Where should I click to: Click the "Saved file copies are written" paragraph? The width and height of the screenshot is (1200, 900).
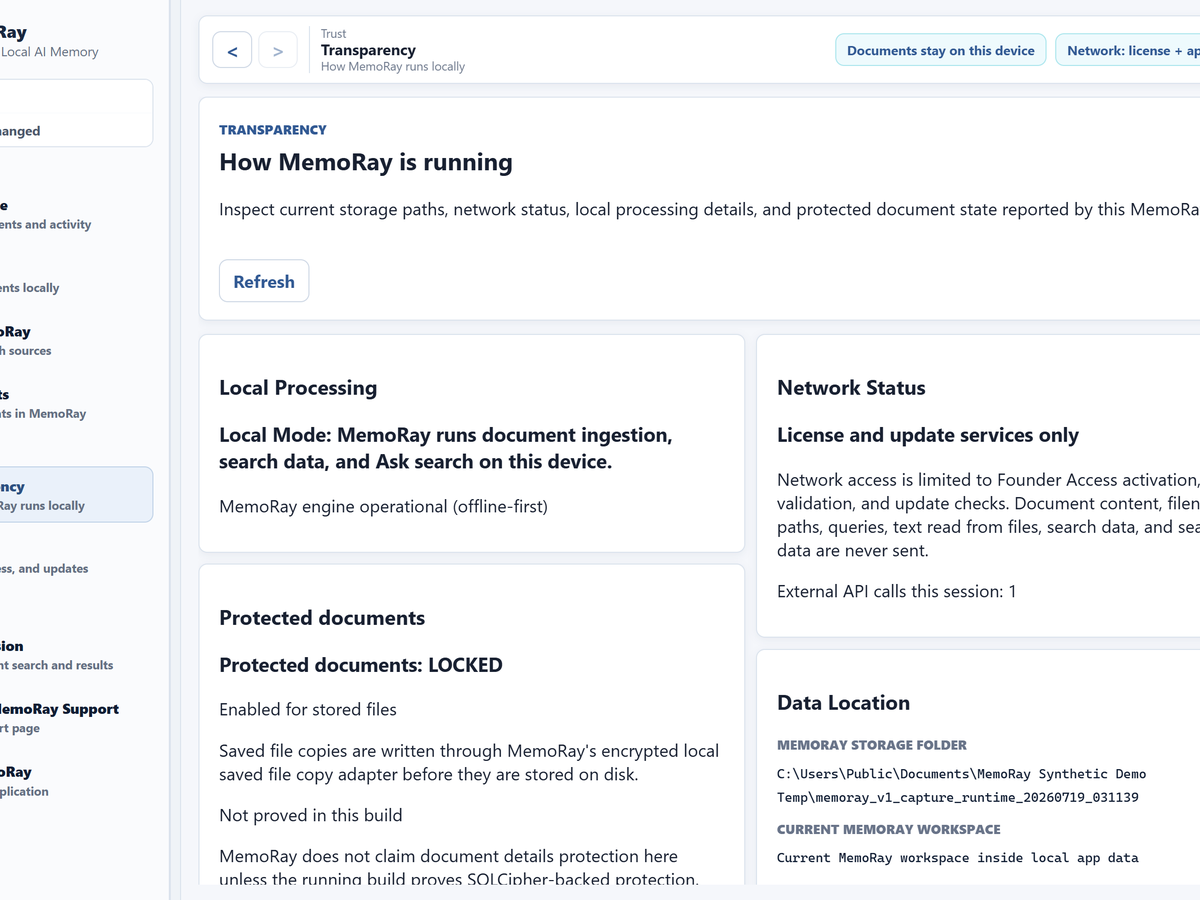(x=469, y=762)
